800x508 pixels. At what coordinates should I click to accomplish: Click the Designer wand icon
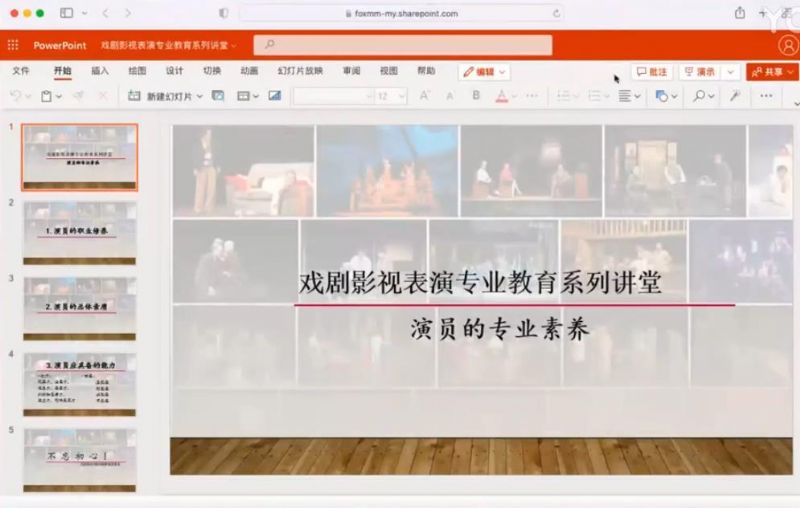(735, 96)
